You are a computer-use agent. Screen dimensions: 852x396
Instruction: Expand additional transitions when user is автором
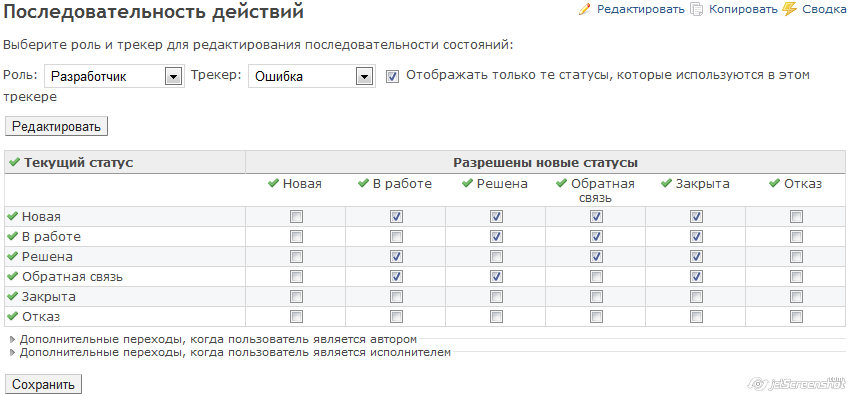218,340
